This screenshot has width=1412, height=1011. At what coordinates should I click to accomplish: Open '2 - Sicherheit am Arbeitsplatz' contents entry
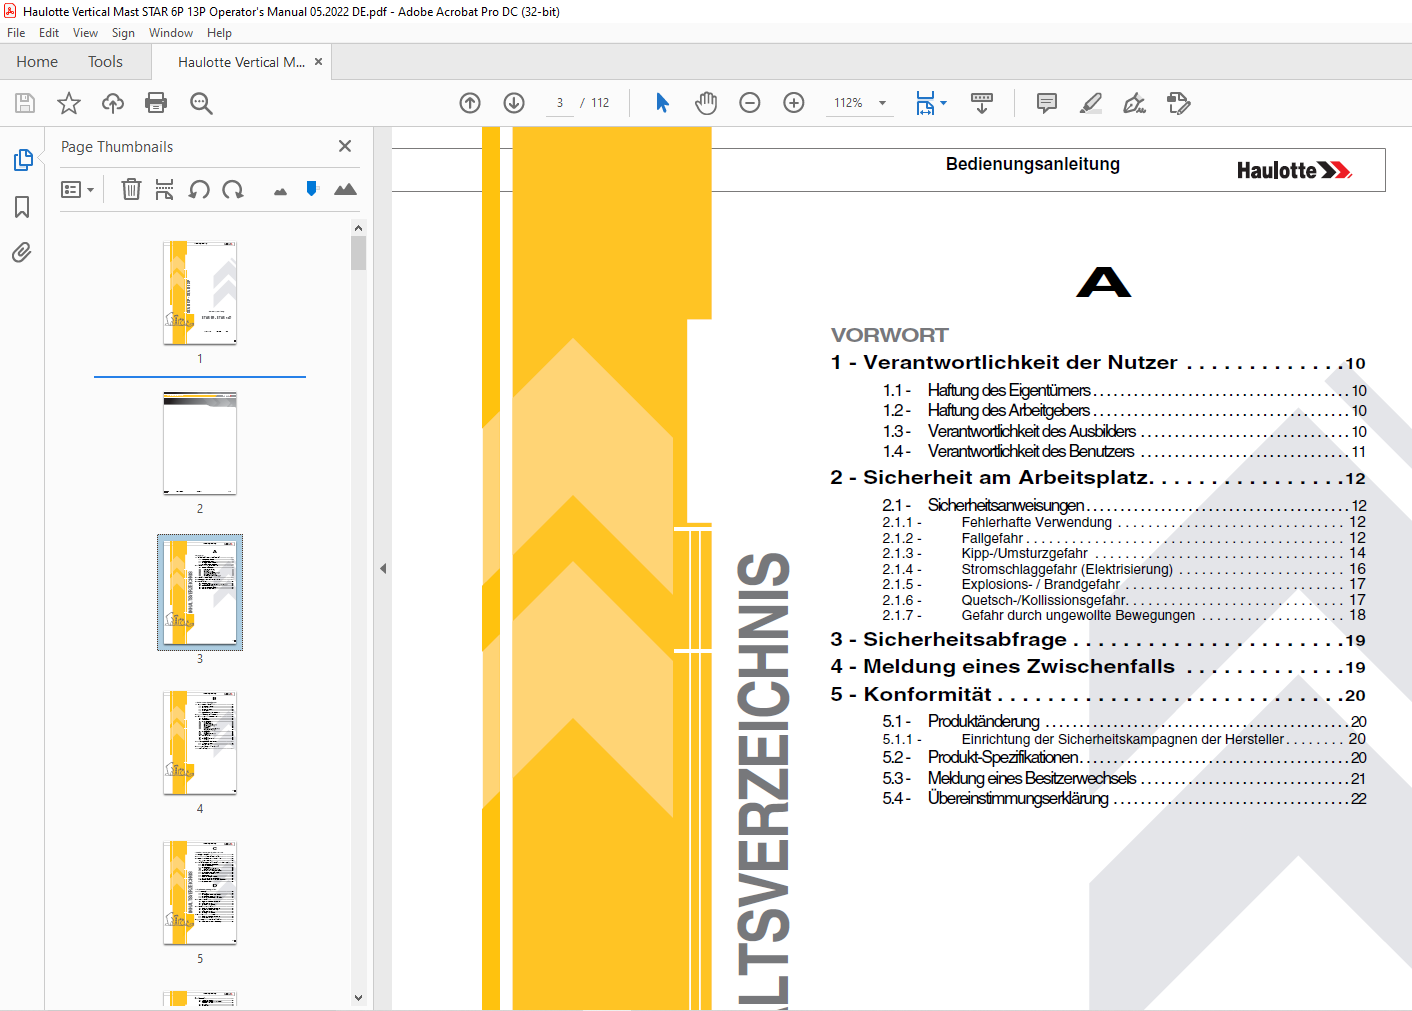1098,478
